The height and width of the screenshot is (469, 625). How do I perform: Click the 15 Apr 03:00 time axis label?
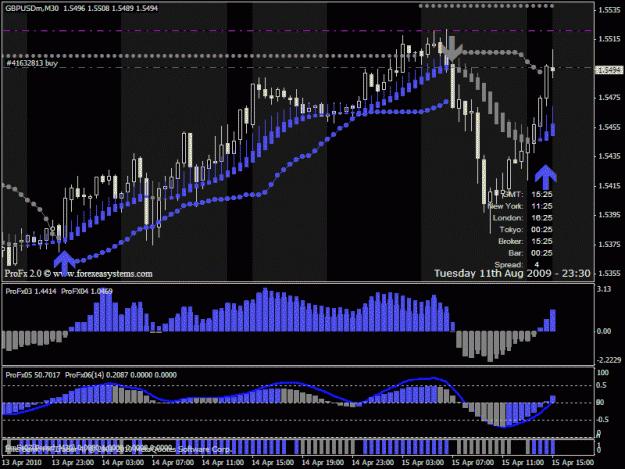(423, 463)
